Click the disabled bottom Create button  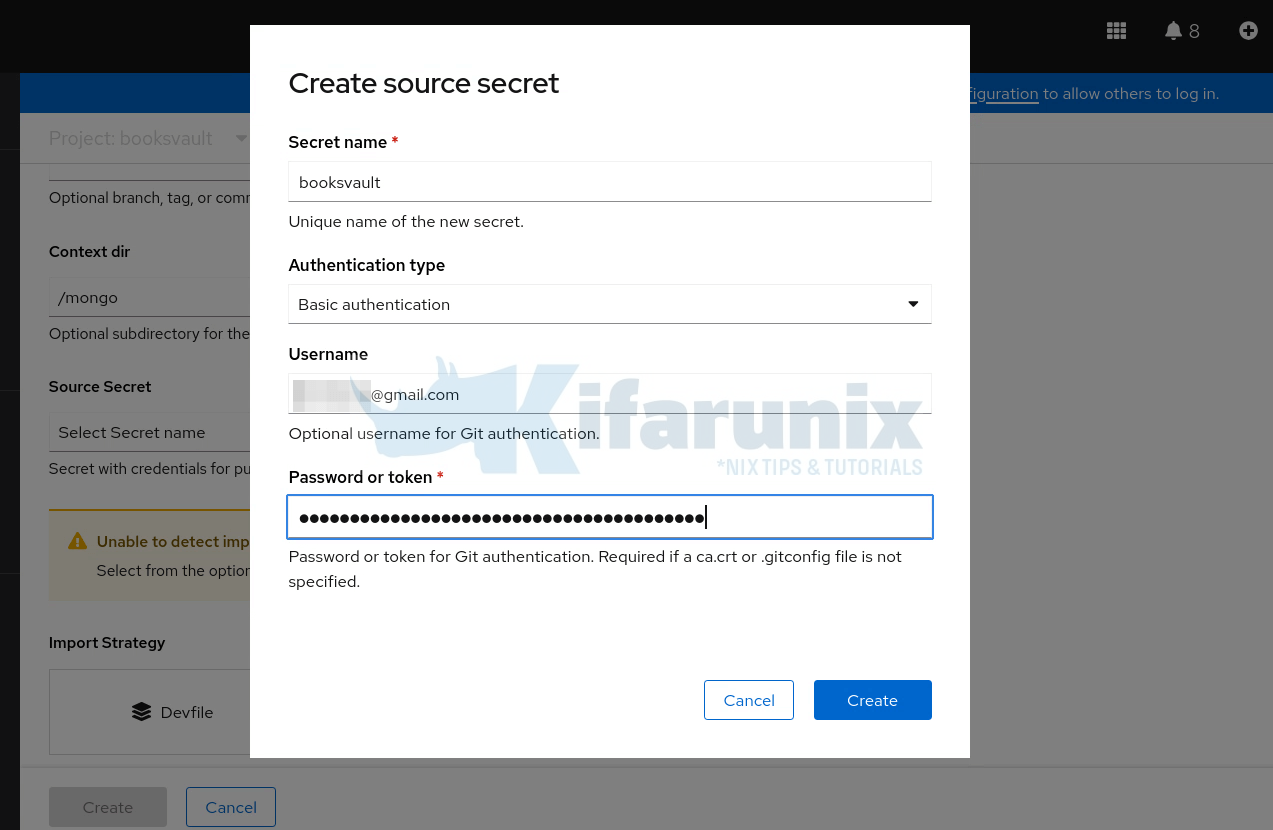[108, 807]
